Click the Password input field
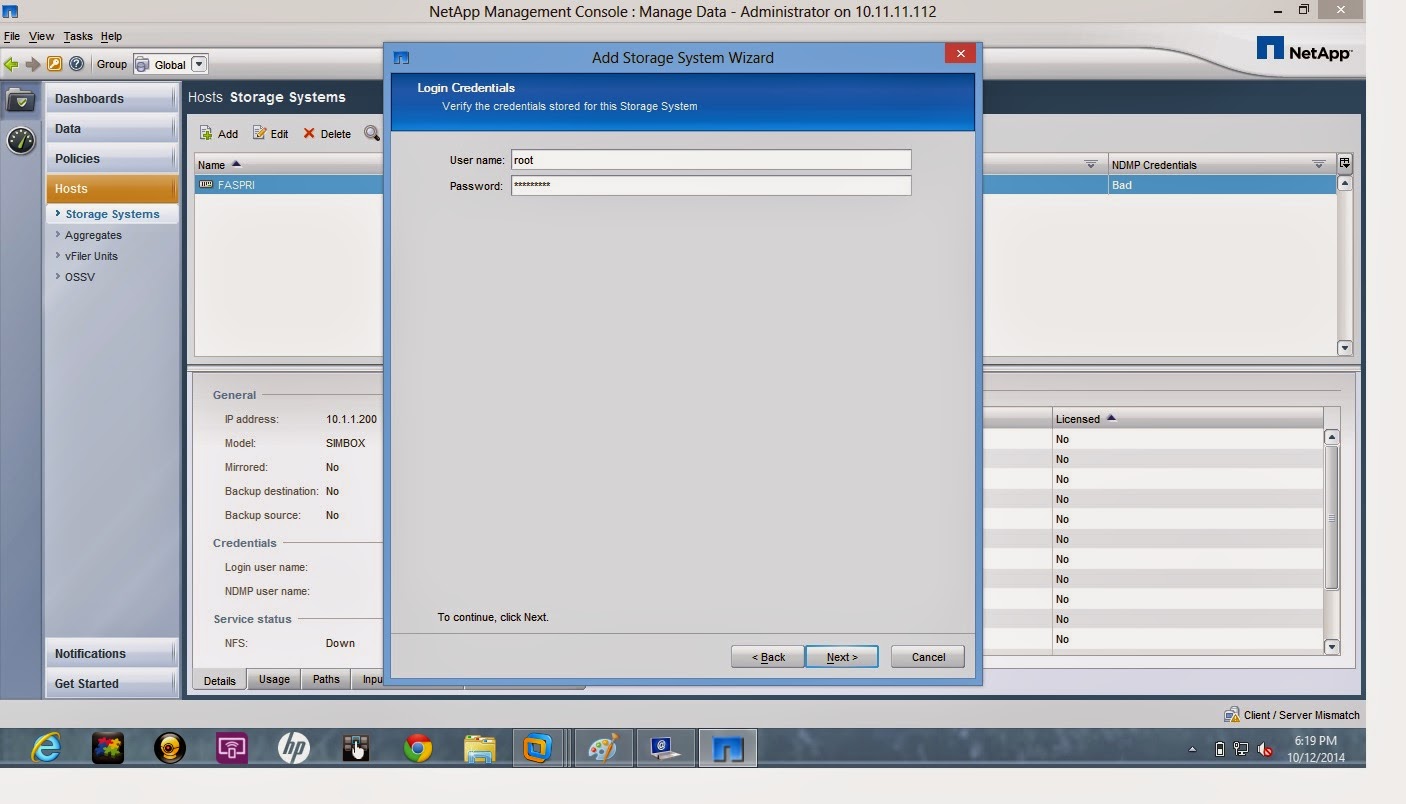Image resolution: width=1406 pixels, height=804 pixels. 710,185
